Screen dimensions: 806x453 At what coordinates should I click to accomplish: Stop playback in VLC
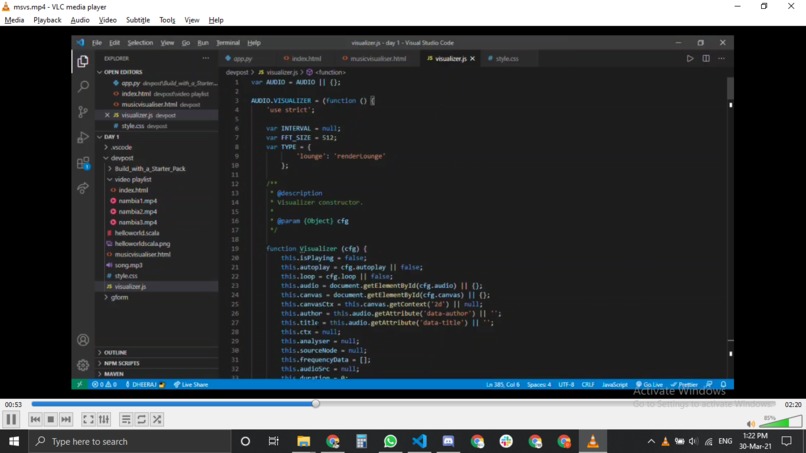tap(50, 420)
